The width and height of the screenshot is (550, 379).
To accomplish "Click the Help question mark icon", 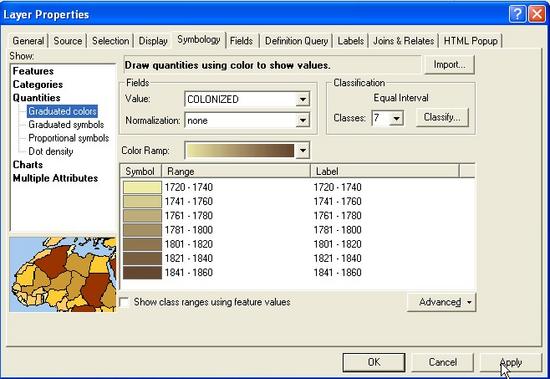I will pos(517,14).
